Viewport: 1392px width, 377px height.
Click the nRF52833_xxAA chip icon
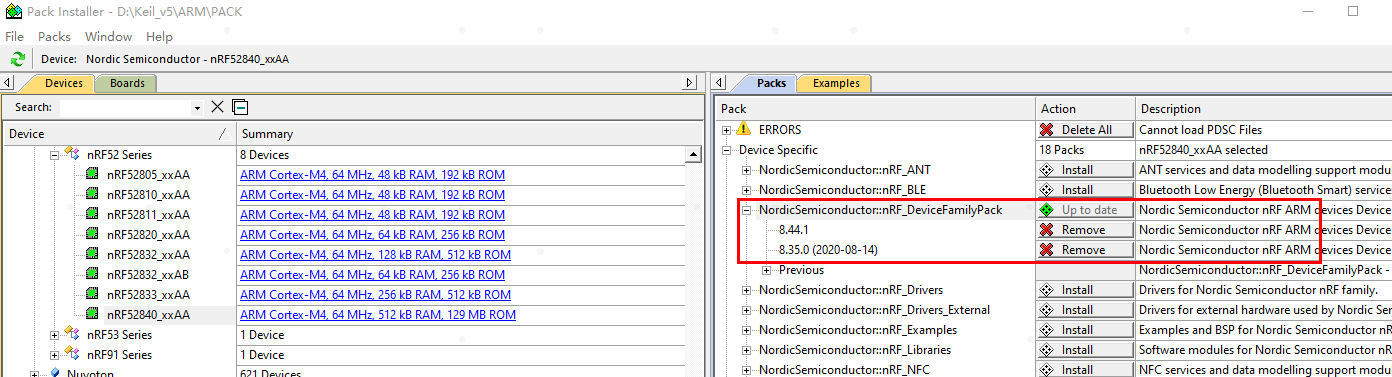click(x=92, y=295)
